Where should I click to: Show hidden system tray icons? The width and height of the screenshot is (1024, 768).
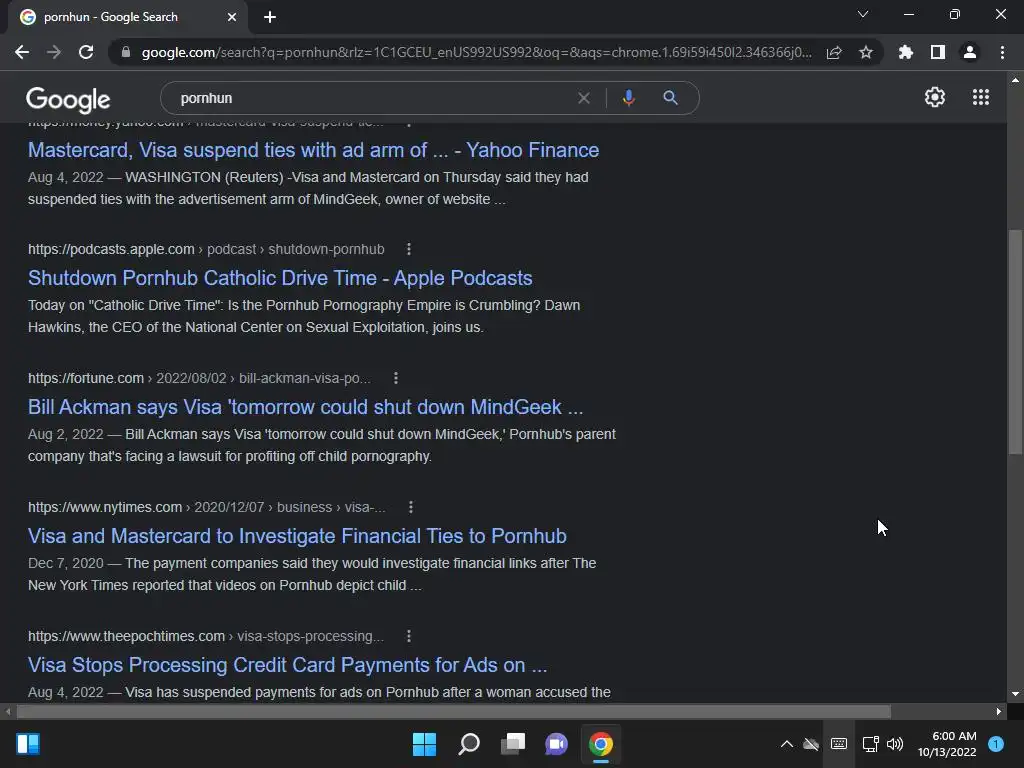pos(787,744)
